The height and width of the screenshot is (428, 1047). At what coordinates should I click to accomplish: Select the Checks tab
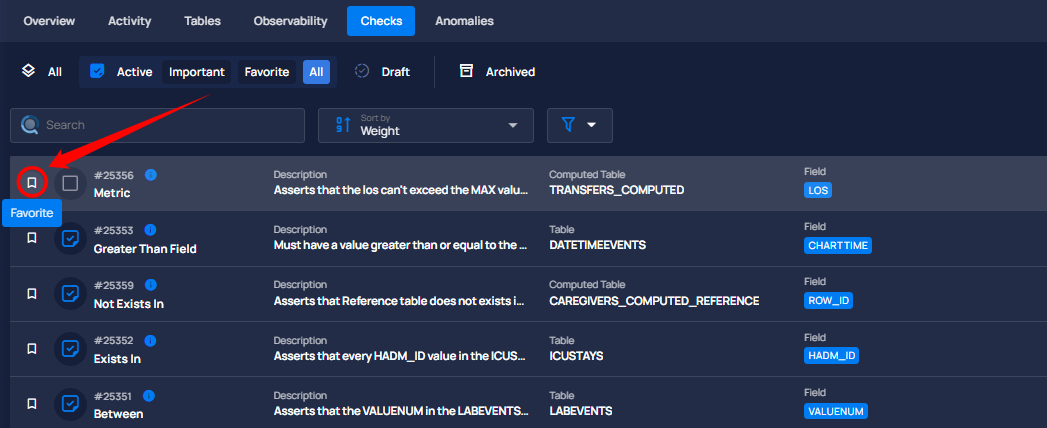point(381,21)
